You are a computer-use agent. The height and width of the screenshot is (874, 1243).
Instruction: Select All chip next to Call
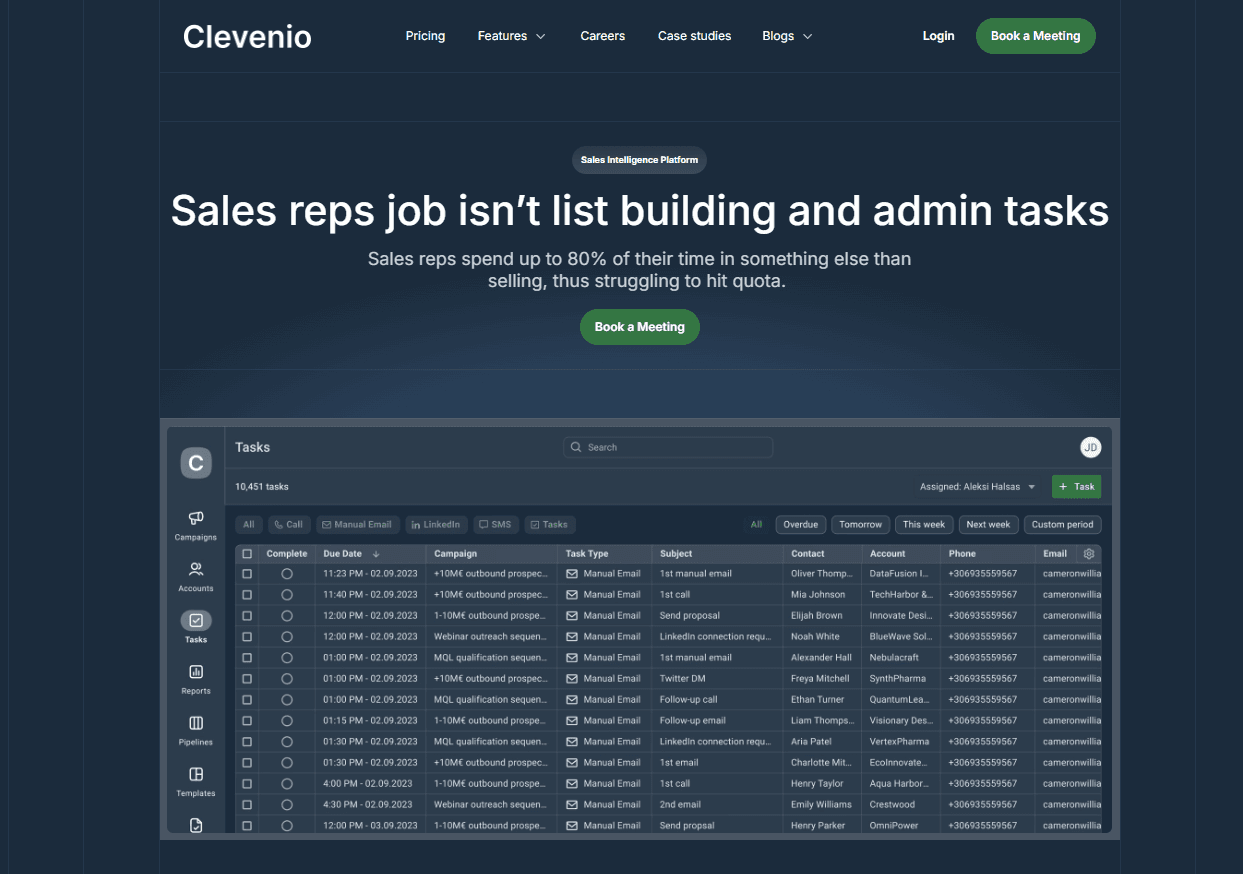tap(249, 524)
